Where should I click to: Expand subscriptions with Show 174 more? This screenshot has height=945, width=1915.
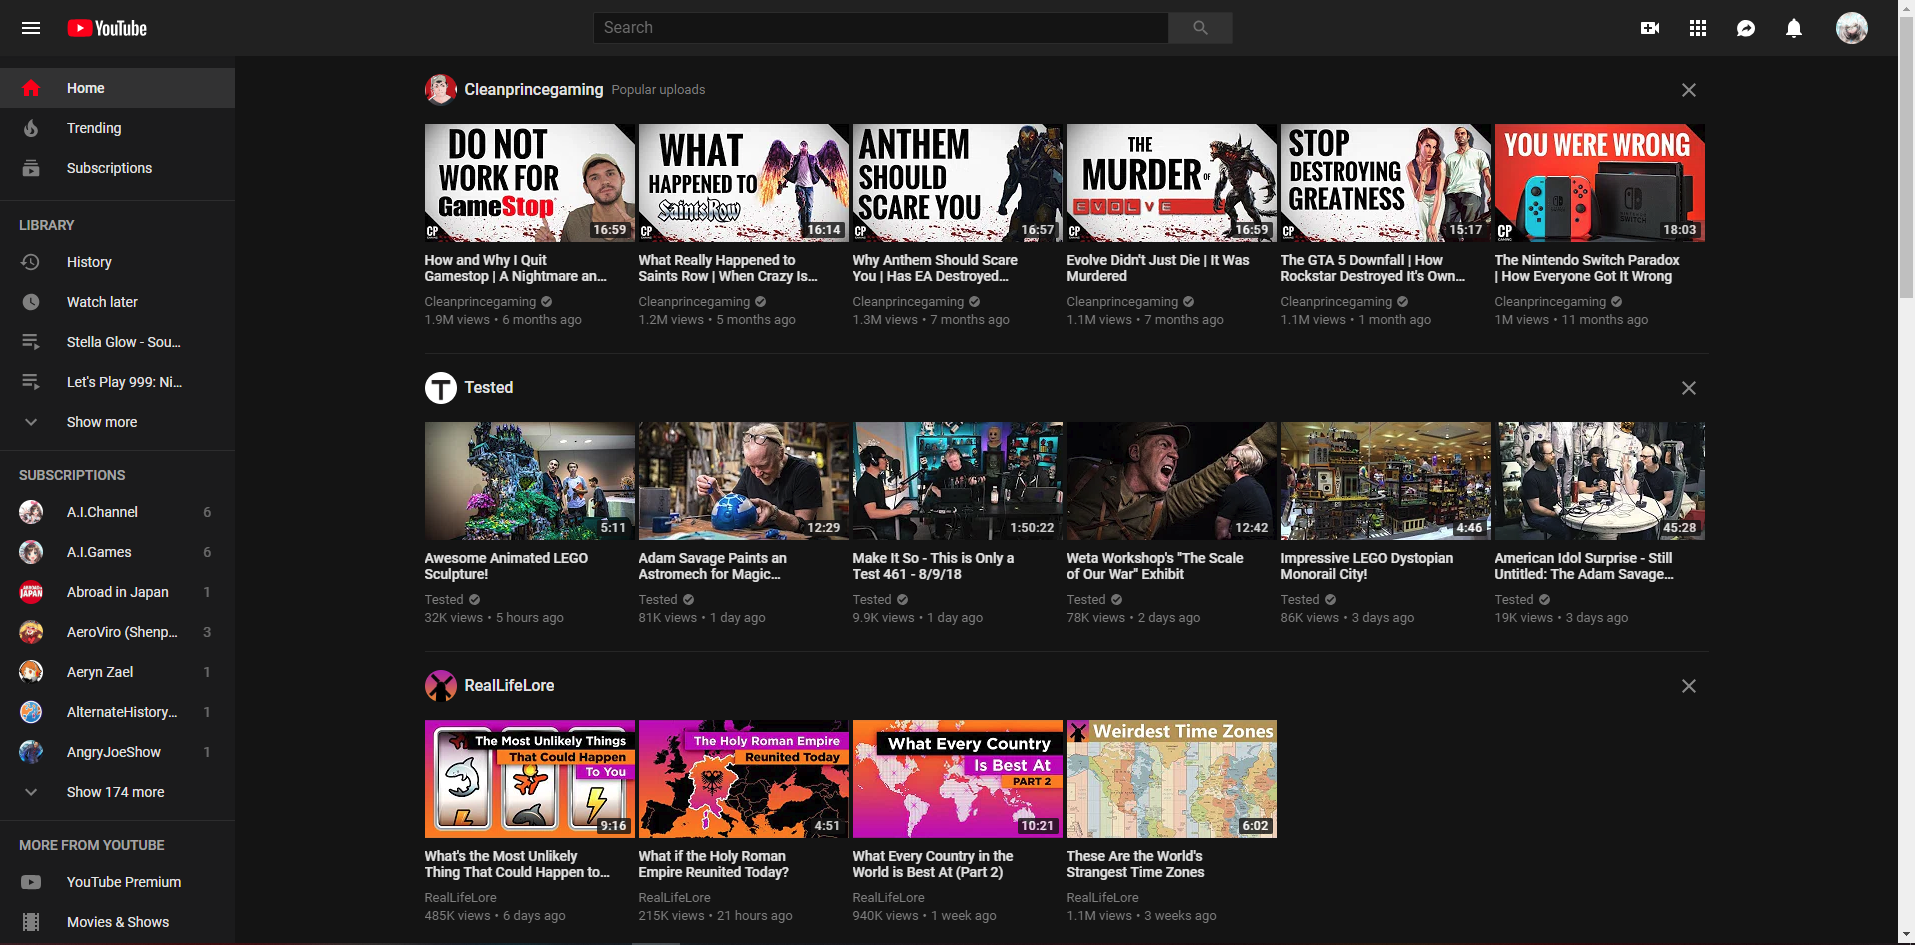pos(117,792)
